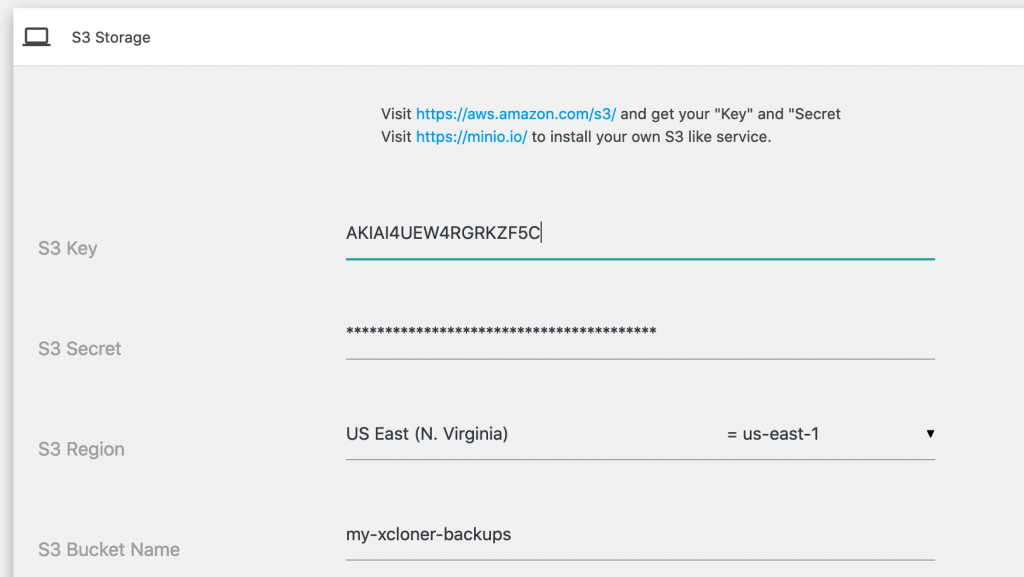Click the my-xcloner-backups bucket name field
1024x577 pixels.
tap(640, 535)
